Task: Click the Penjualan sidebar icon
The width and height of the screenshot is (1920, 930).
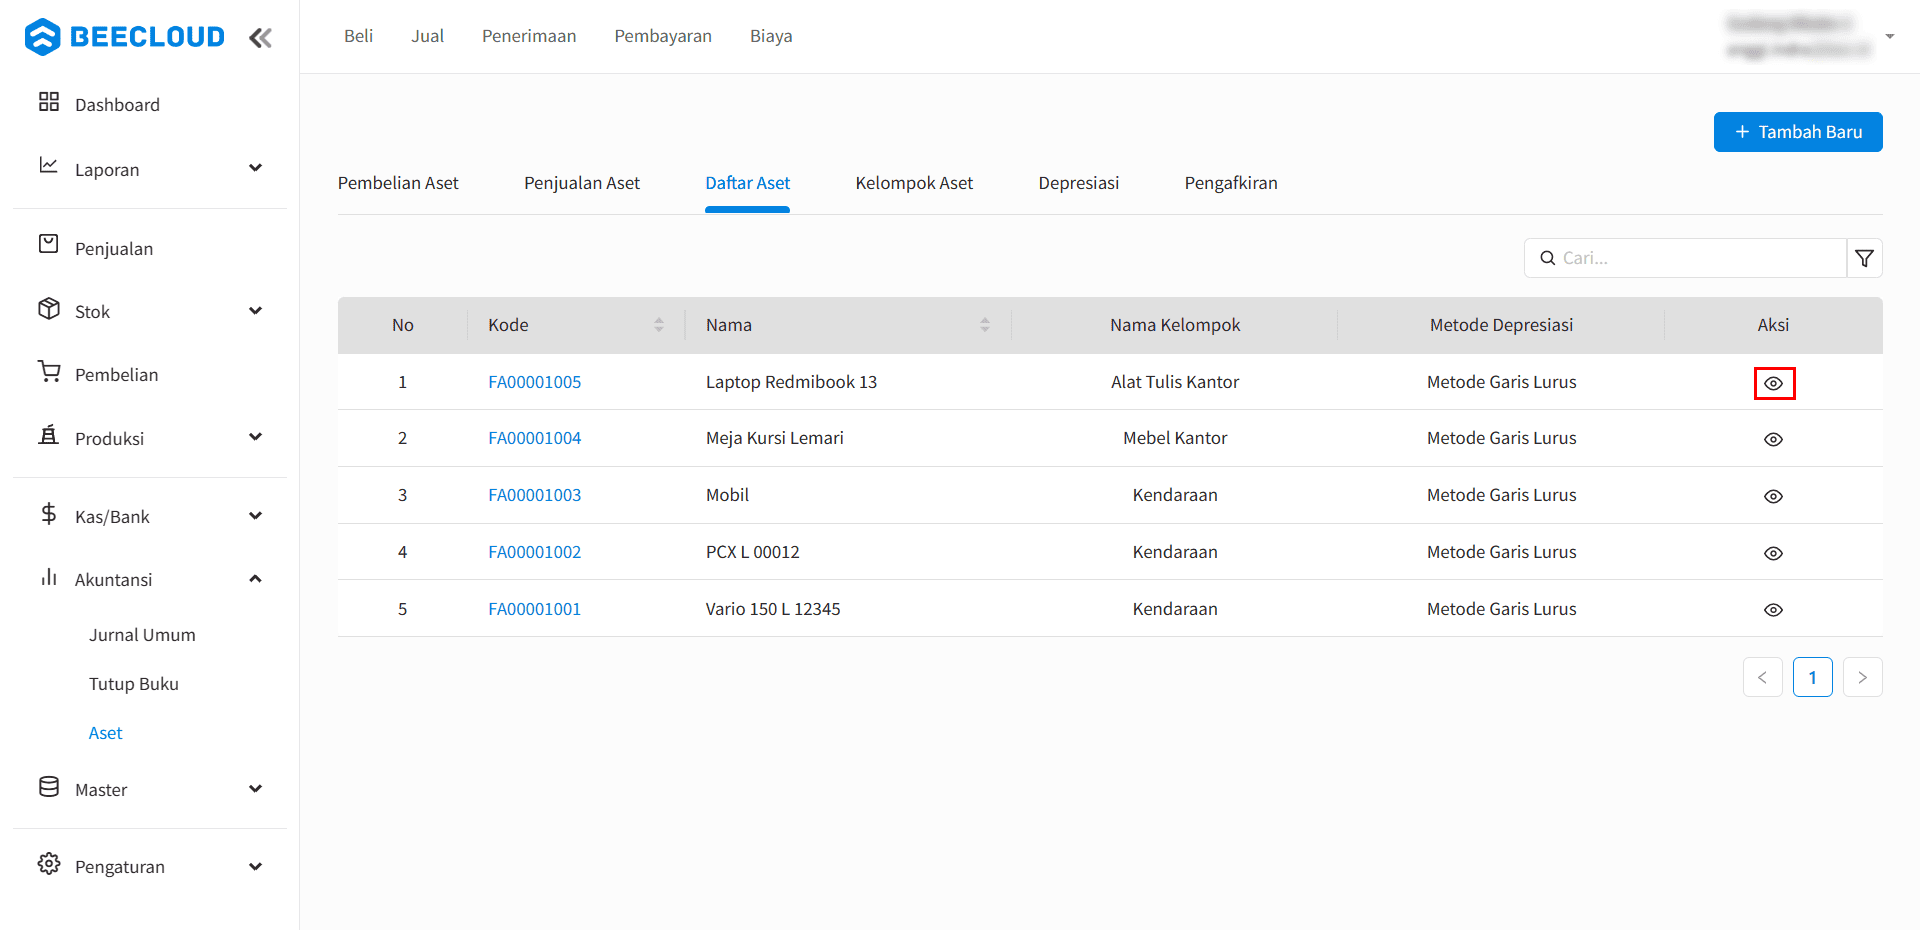Action: (49, 244)
